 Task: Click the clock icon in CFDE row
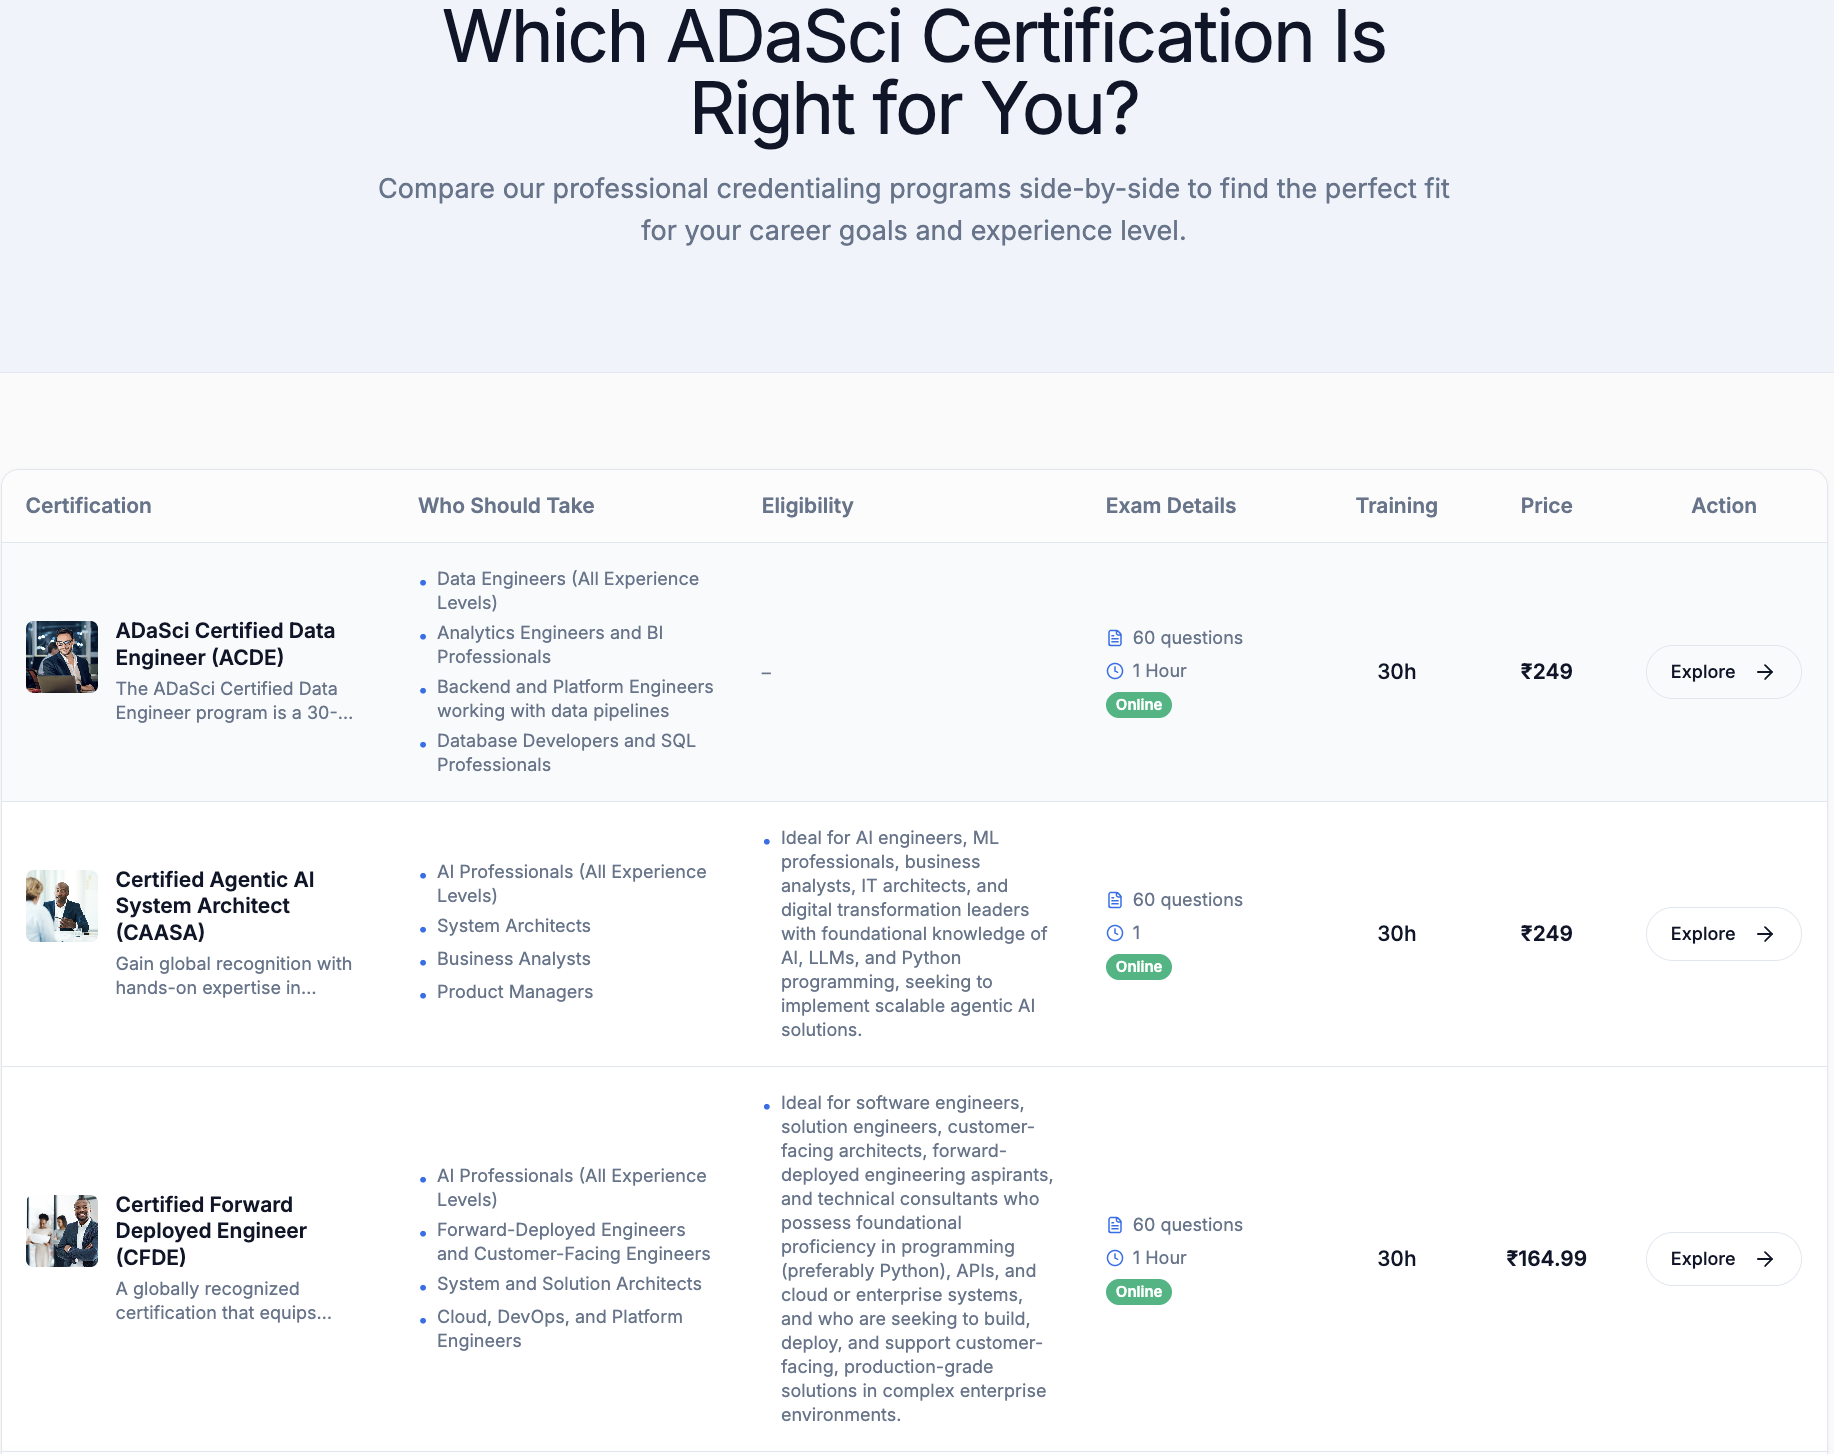[1115, 1258]
